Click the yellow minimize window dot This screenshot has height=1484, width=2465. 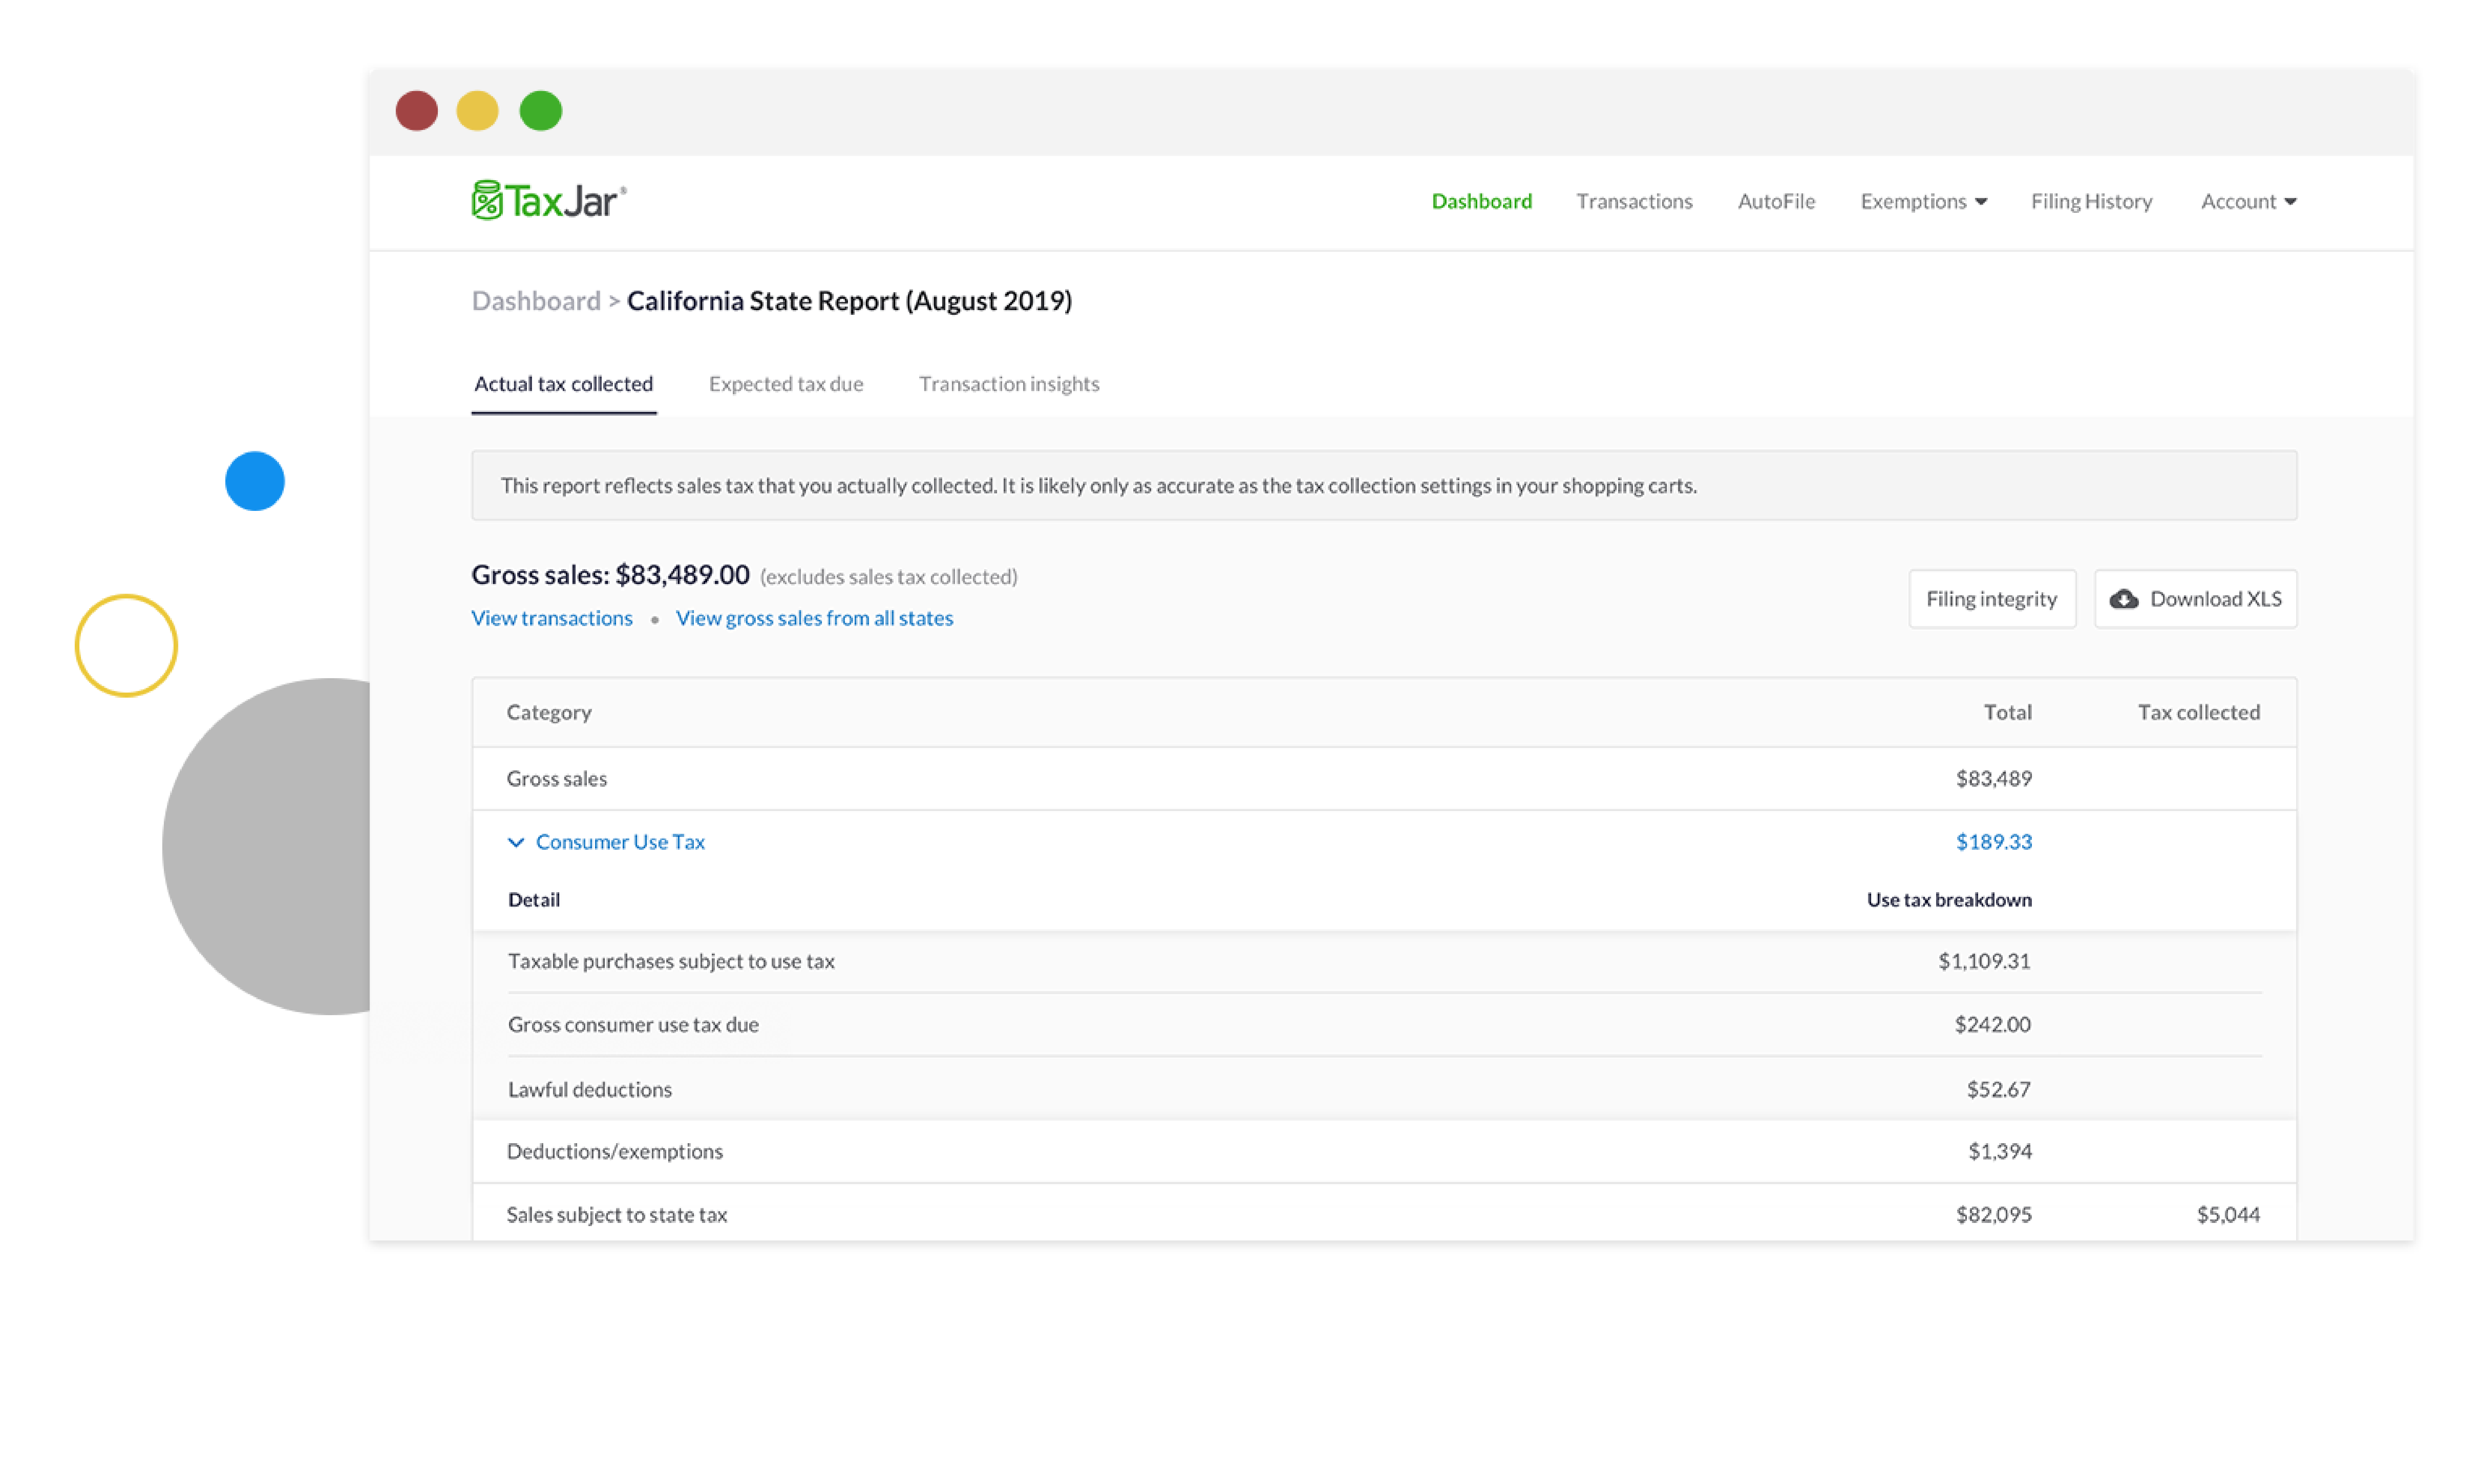[x=477, y=111]
